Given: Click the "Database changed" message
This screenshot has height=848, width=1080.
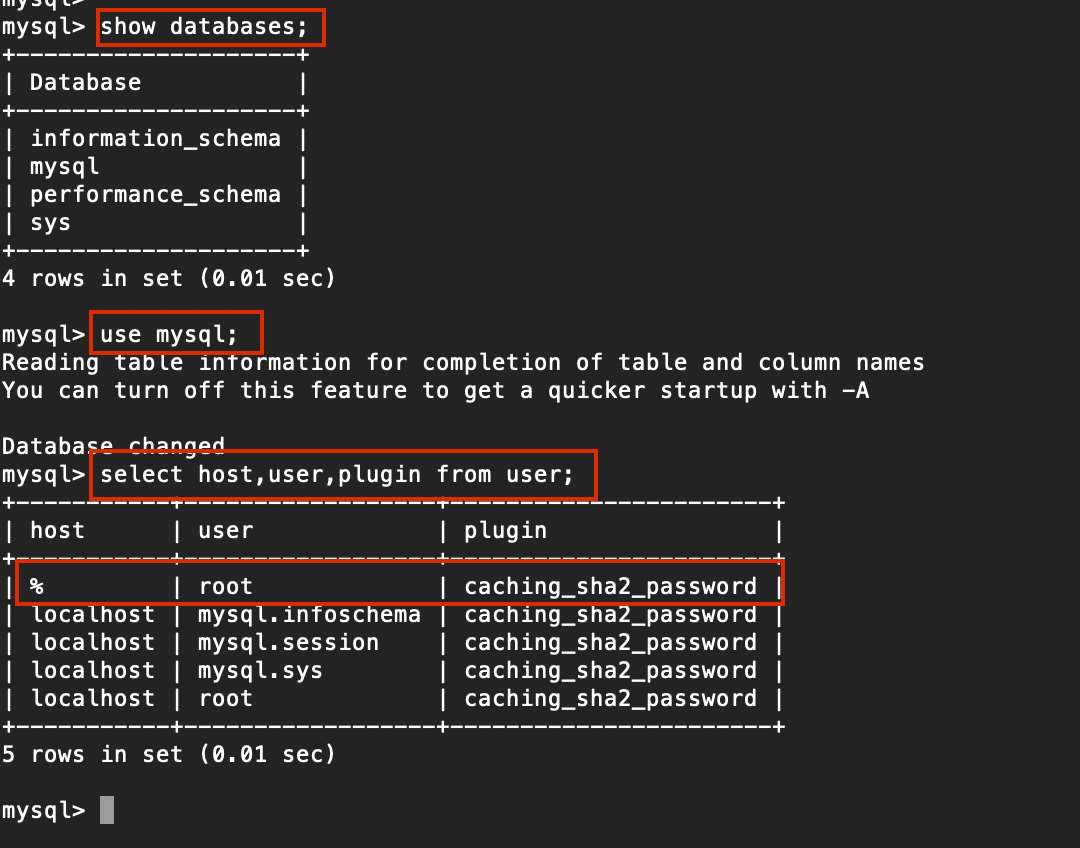Looking at the screenshot, I should [113, 445].
